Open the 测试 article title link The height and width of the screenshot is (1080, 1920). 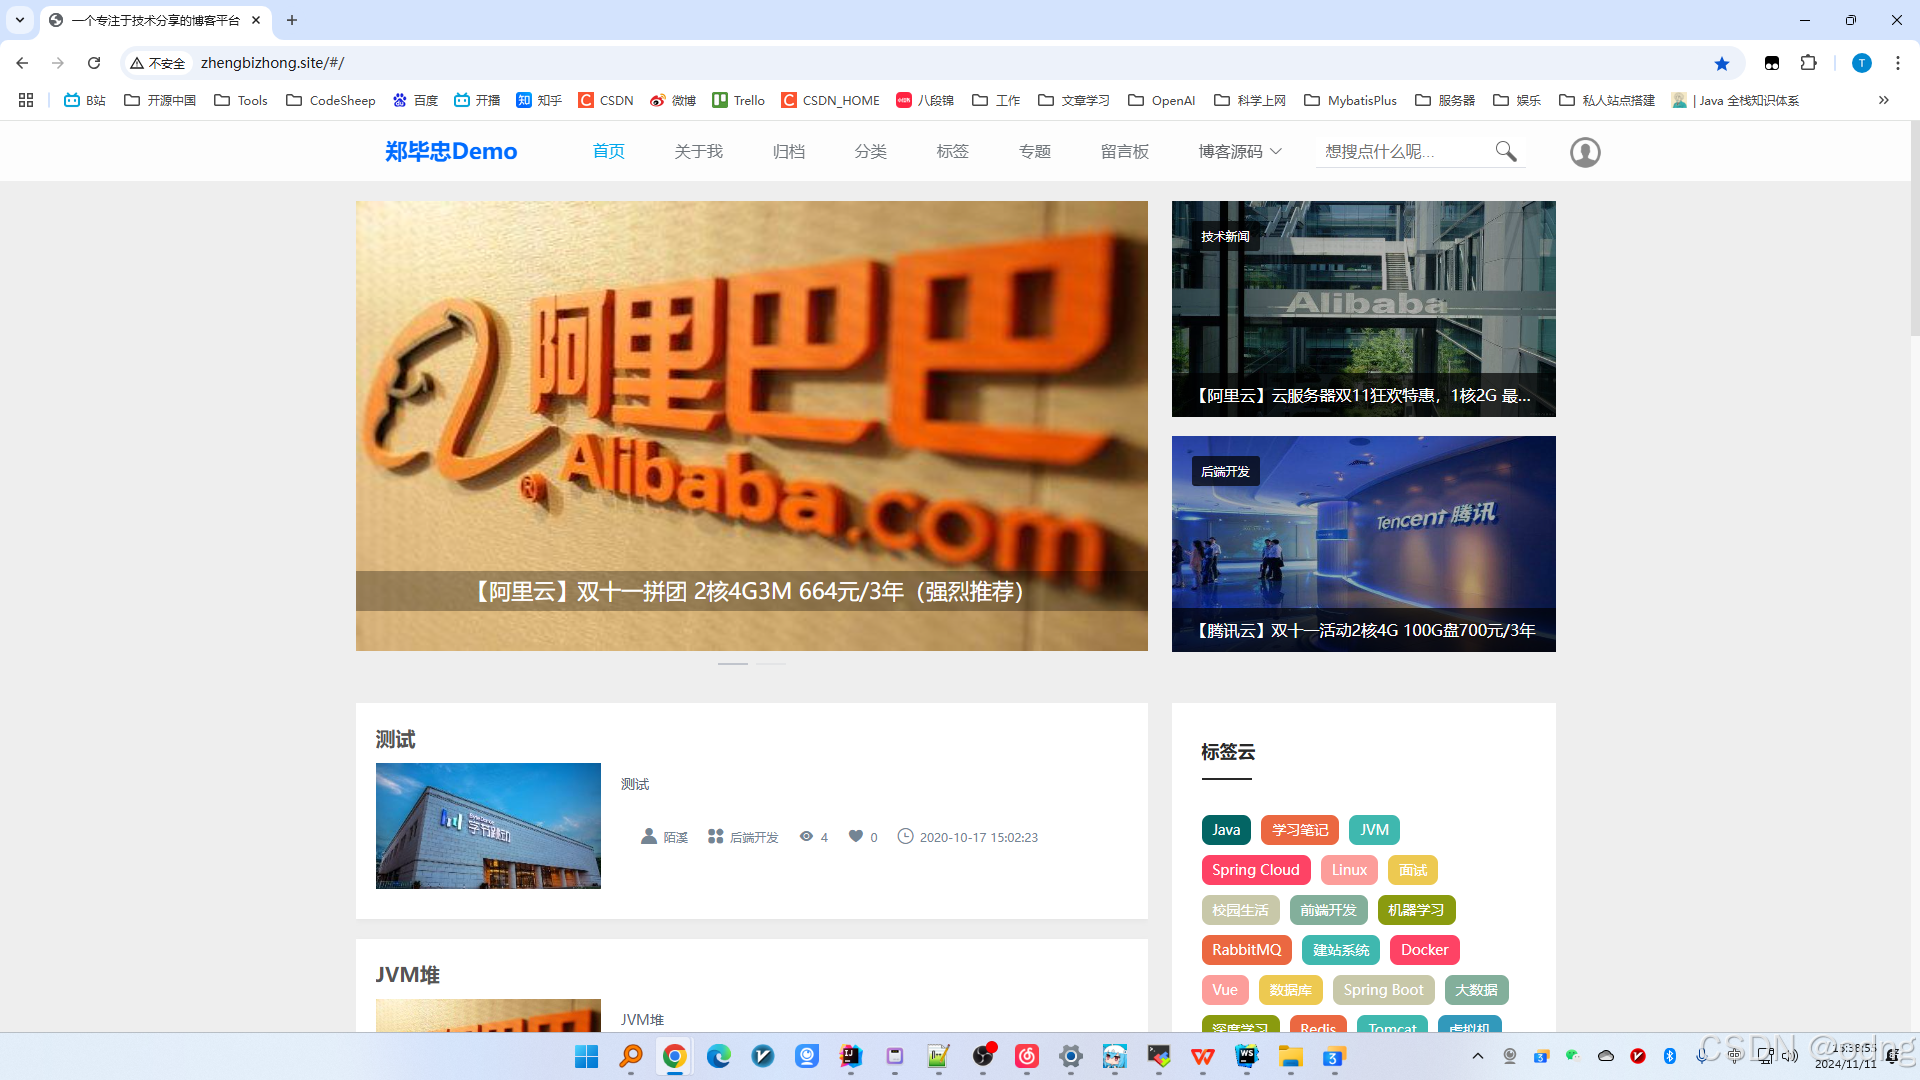[x=395, y=739]
